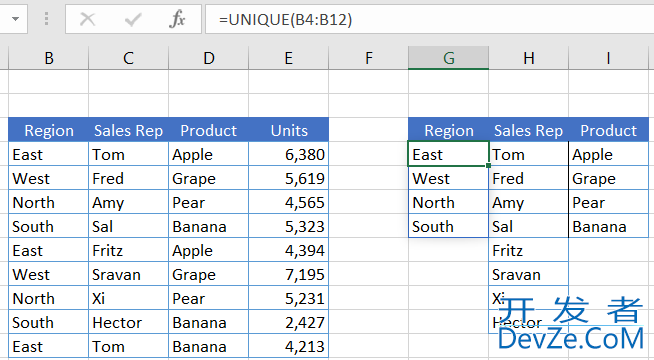Click Banana in the 4,213 row
This screenshot has width=654, height=360.
point(209,346)
